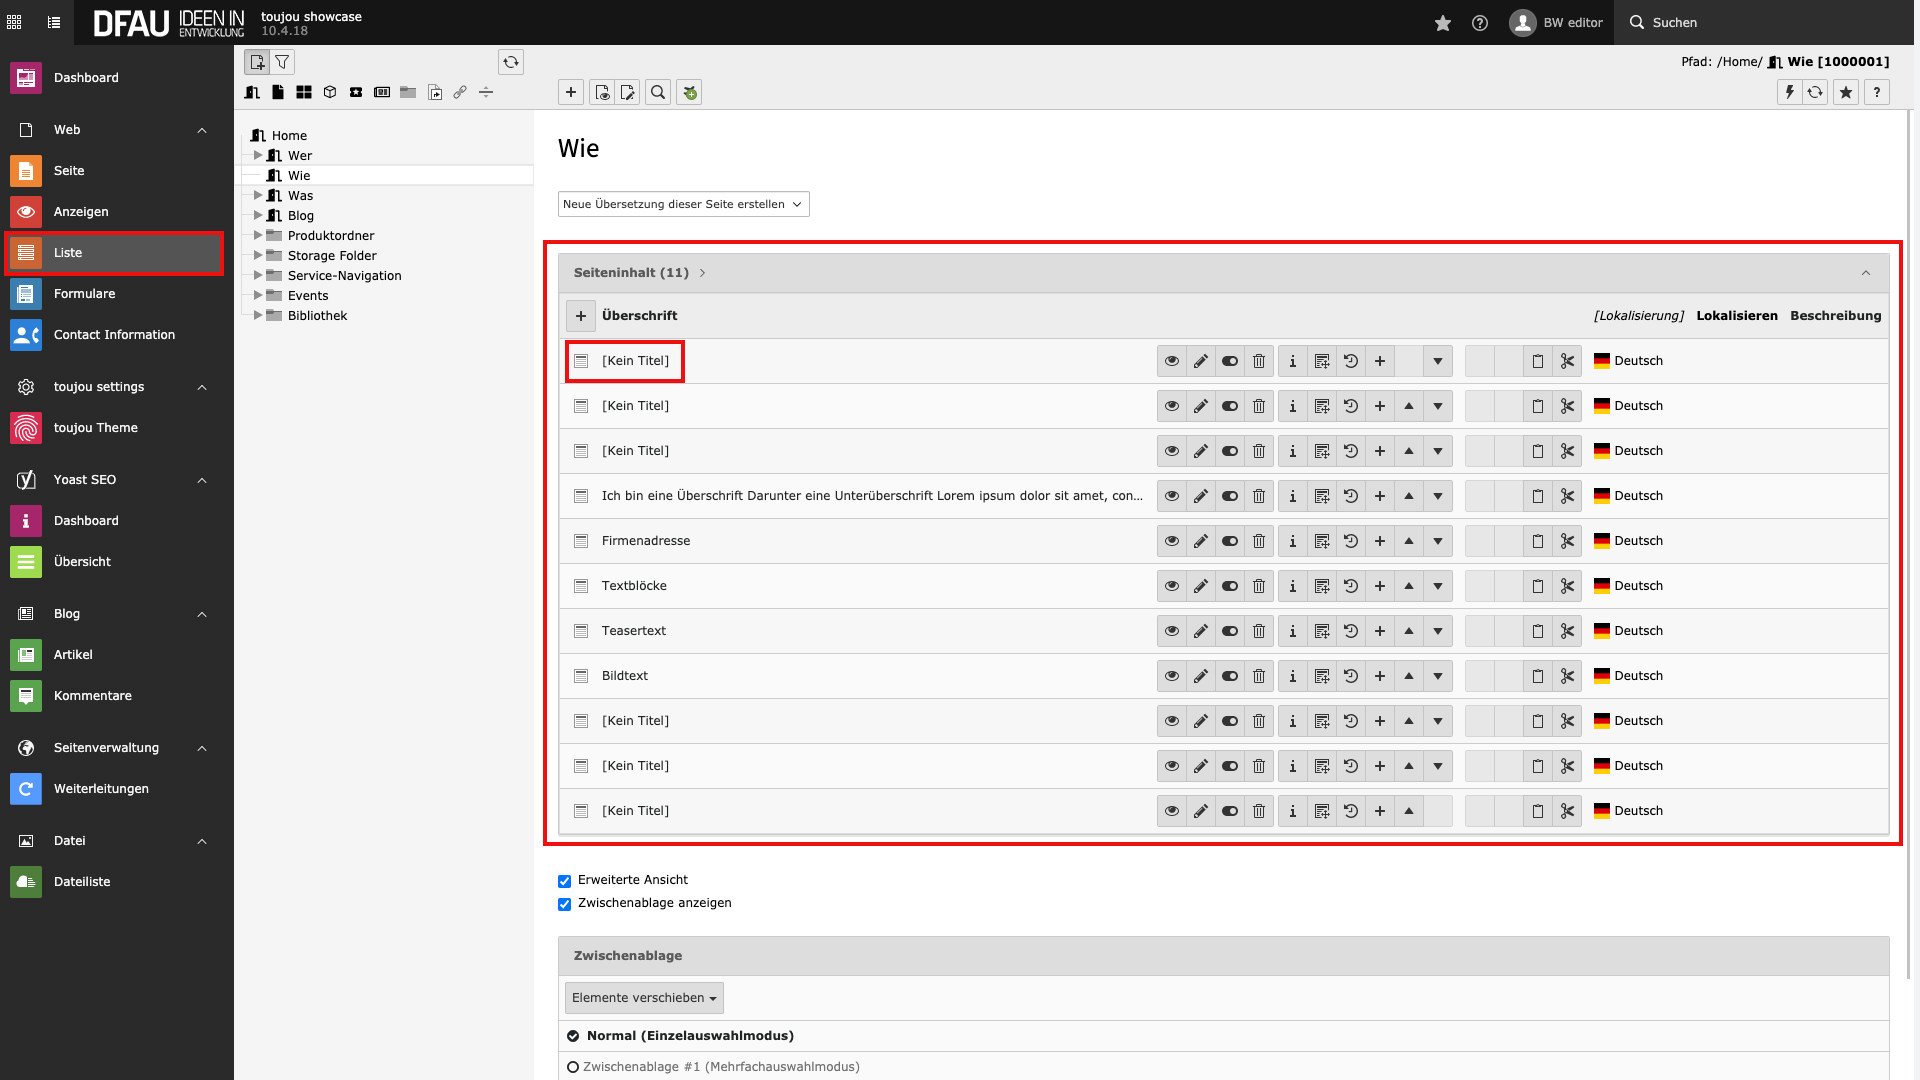The width and height of the screenshot is (1920, 1080).
Task: Expand the Produktordner tree node
Action: [258, 236]
